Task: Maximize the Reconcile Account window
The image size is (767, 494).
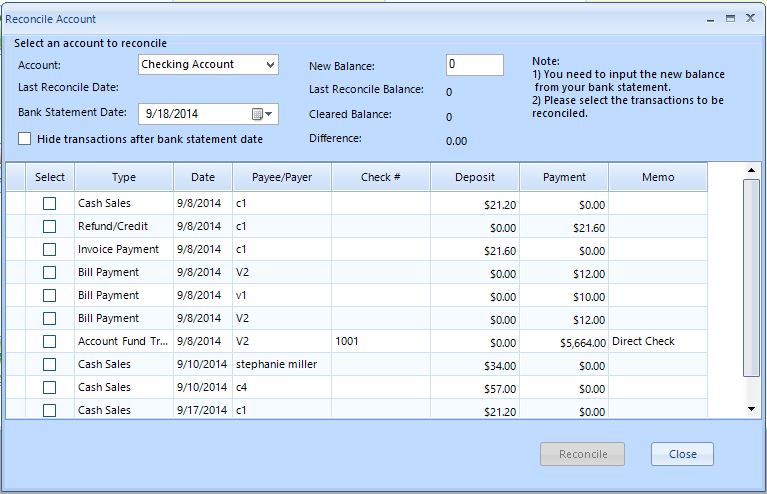Action: click(x=731, y=18)
